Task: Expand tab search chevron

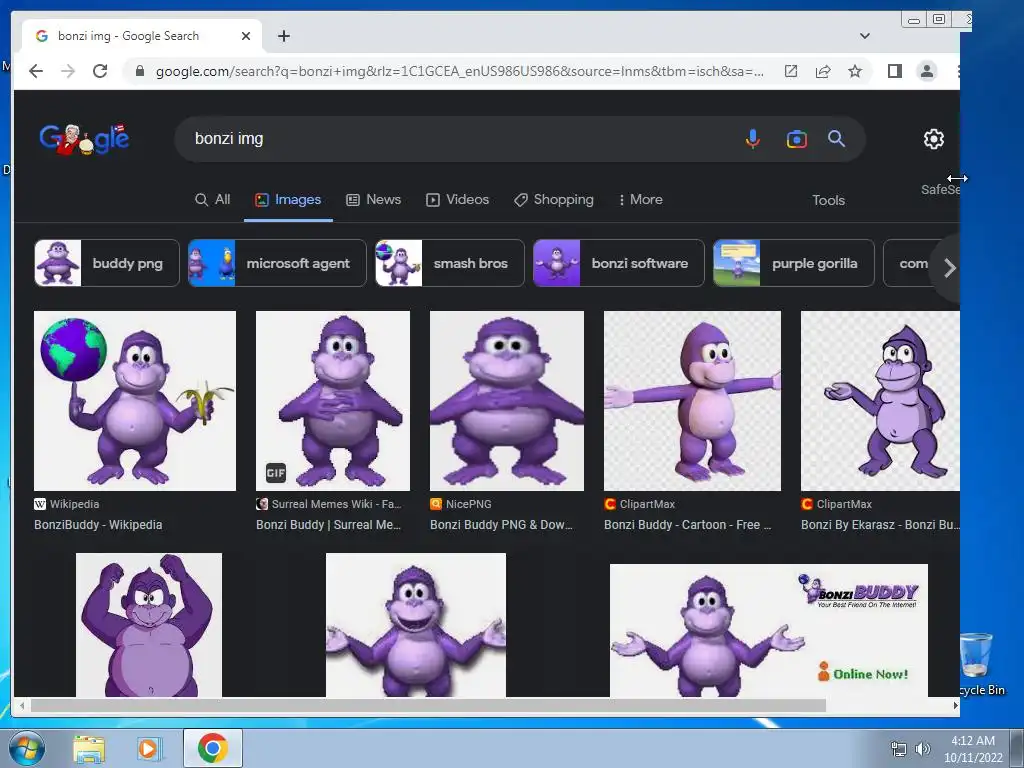Action: 865,36
